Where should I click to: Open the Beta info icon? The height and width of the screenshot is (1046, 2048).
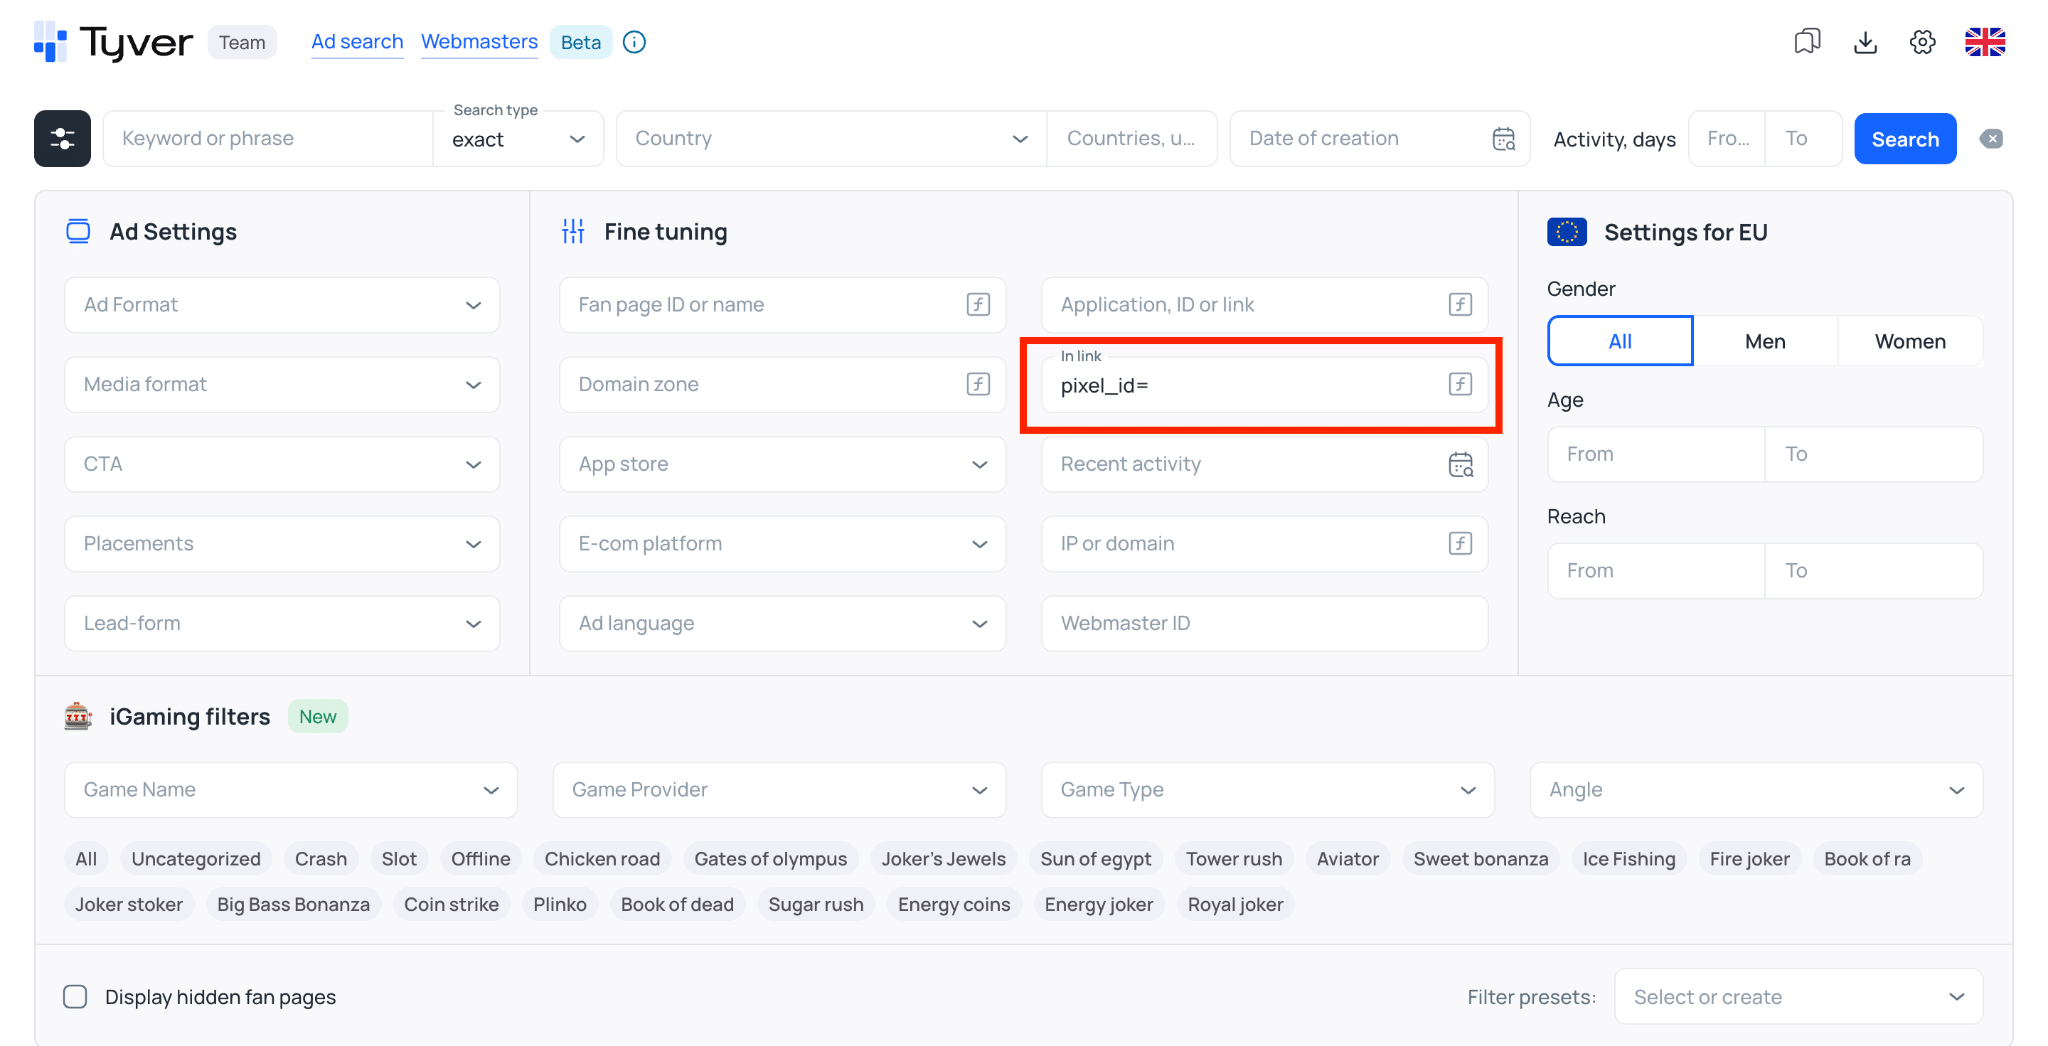pos(634,42)
